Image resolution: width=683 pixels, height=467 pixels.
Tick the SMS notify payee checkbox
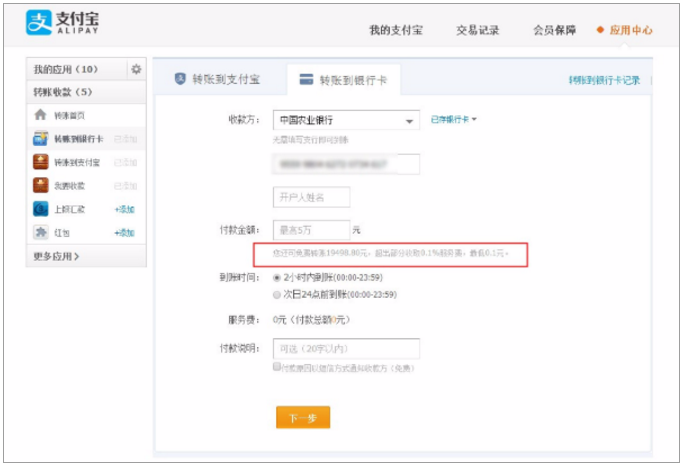[x=277, y=367]
